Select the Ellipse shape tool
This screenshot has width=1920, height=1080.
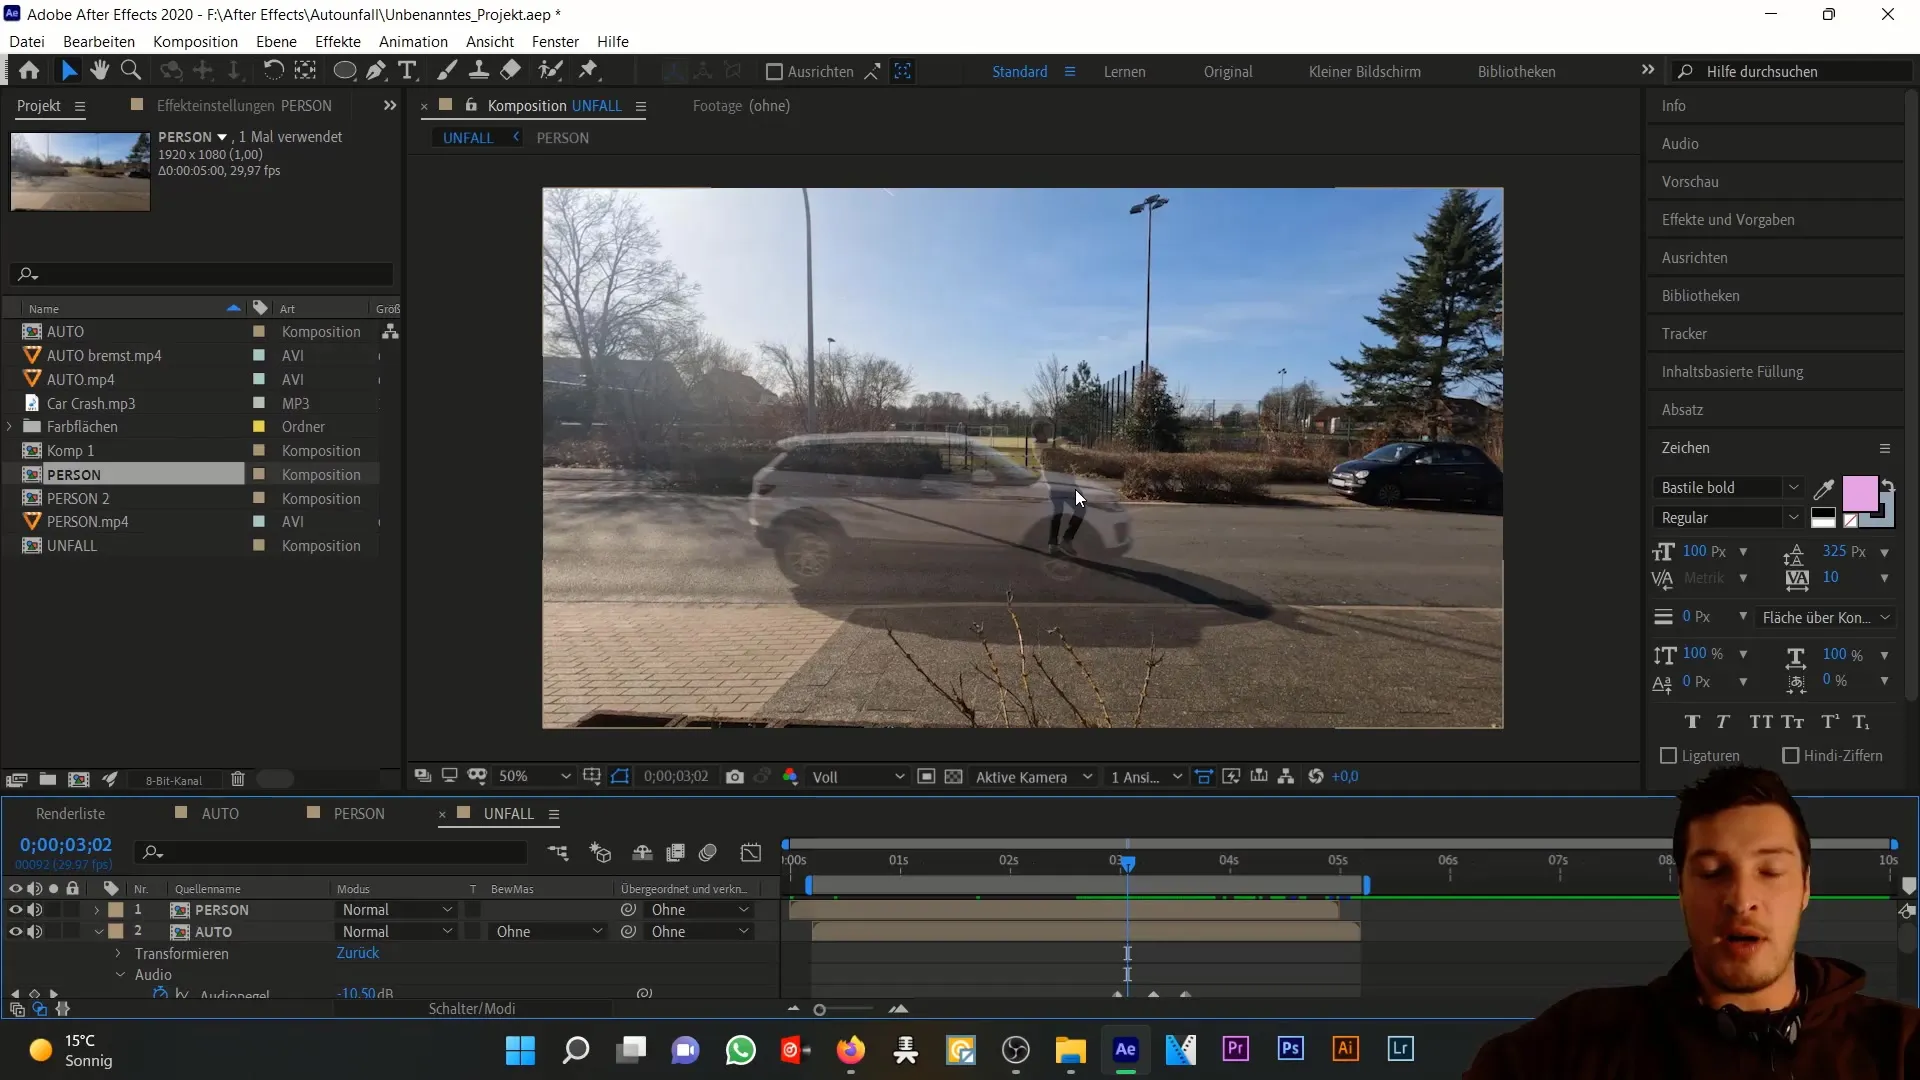(344, 71)
